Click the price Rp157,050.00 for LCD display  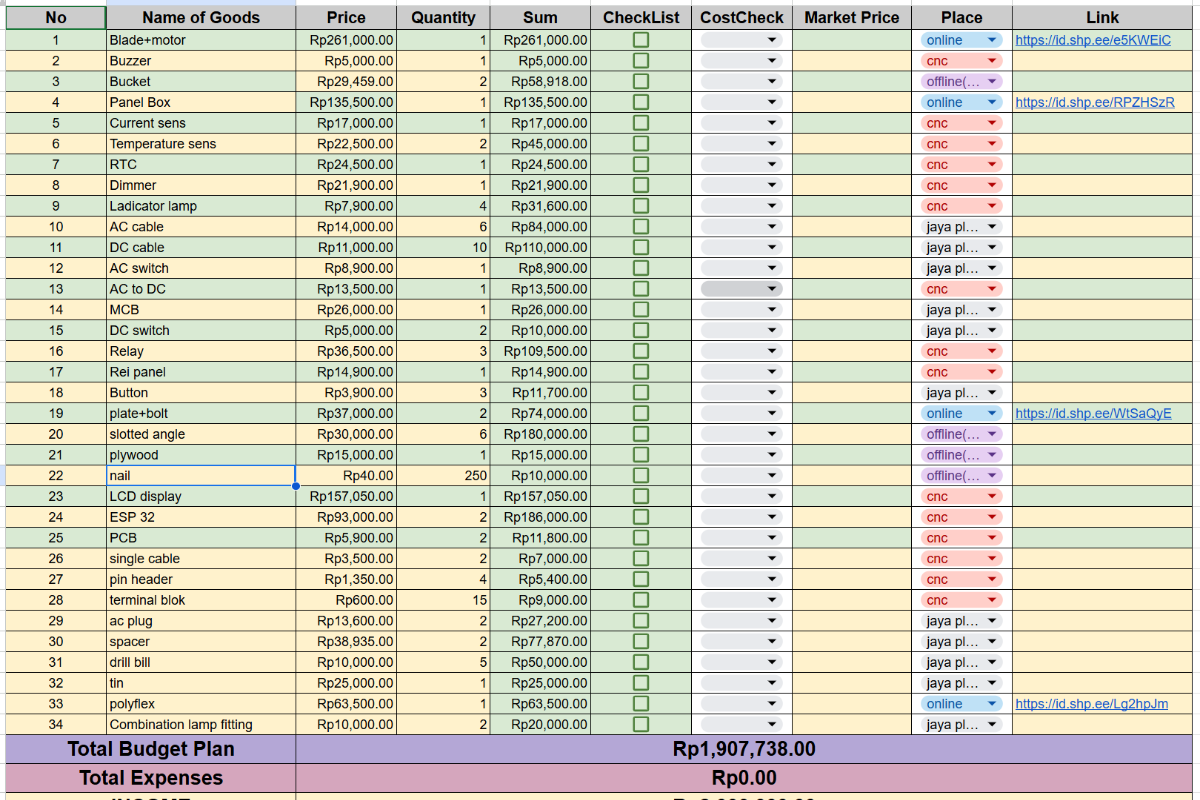coord(346,496)
